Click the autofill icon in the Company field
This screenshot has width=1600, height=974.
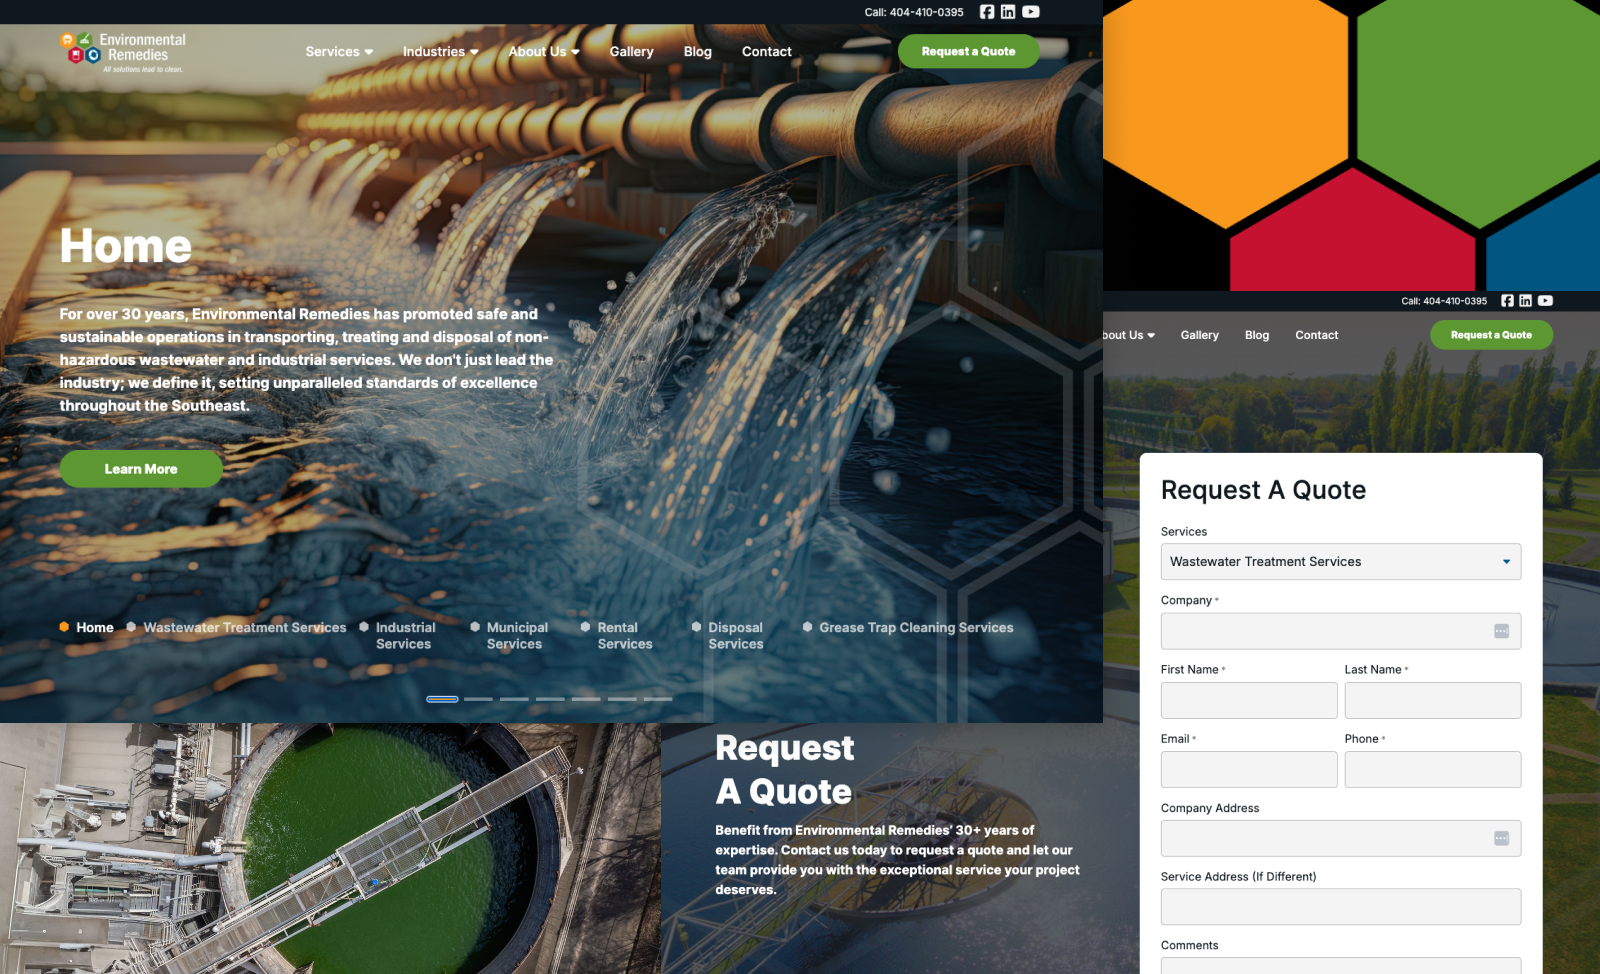[x=1501, y=631]
